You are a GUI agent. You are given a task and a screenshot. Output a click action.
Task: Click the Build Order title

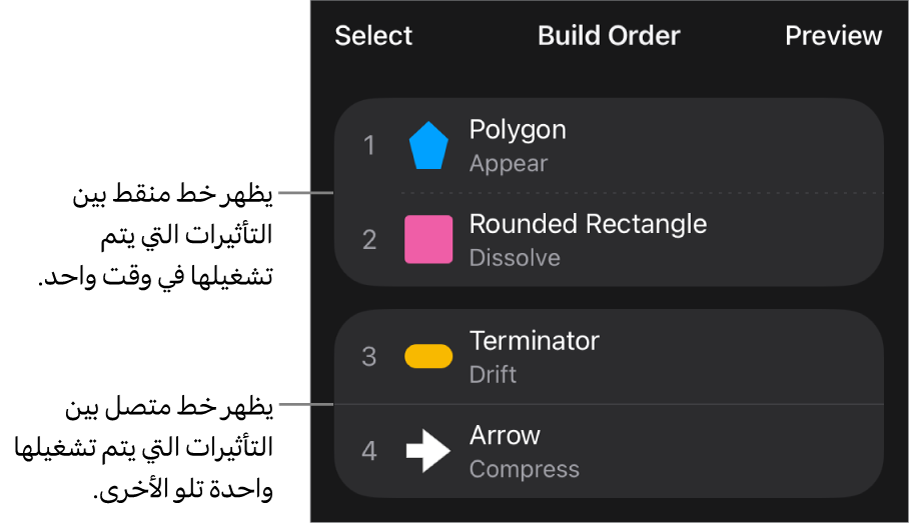tap(608, 36)
